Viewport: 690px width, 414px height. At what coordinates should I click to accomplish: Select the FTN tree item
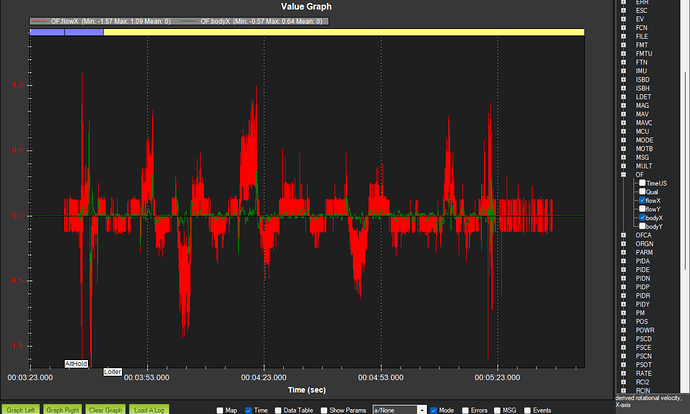pyautogui.click(x=641, y=62)
